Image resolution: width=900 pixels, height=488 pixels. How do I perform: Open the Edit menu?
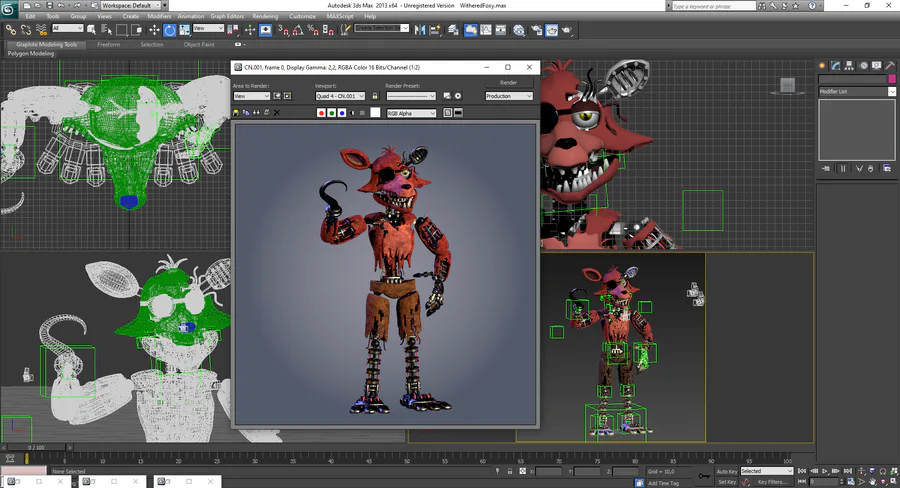point(30,16)
